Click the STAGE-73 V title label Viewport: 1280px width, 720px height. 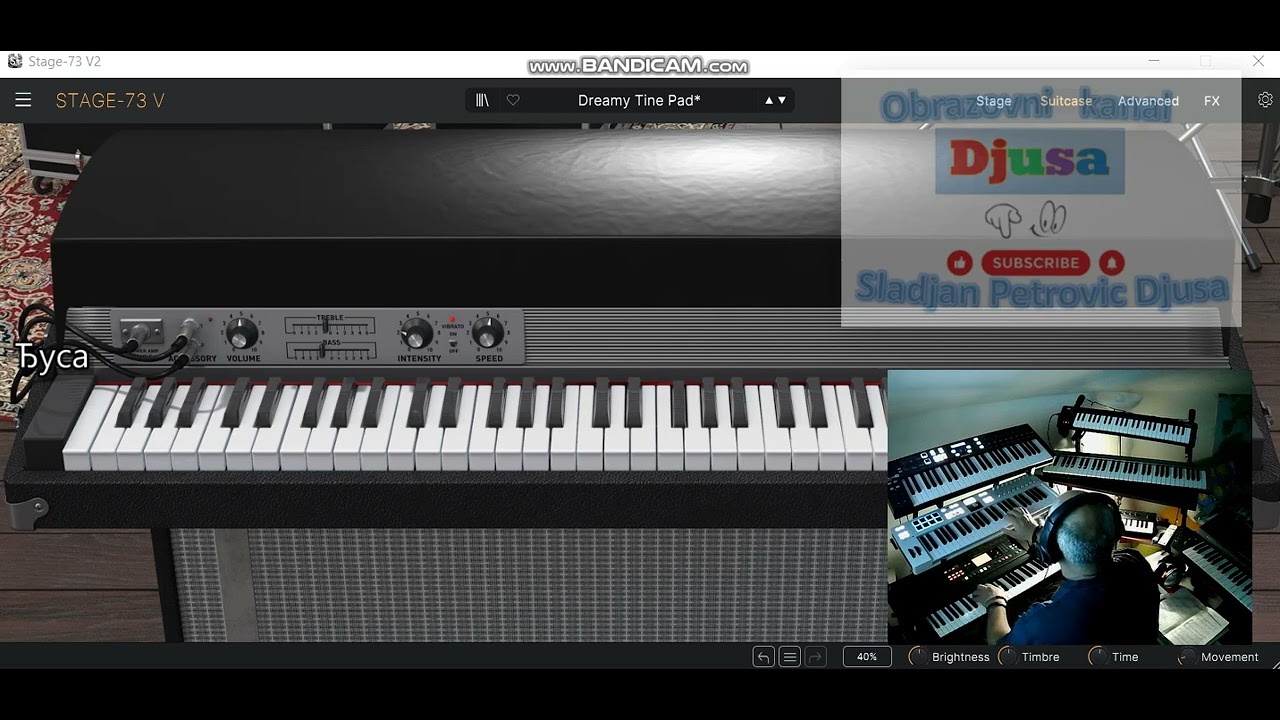(110, 101)
